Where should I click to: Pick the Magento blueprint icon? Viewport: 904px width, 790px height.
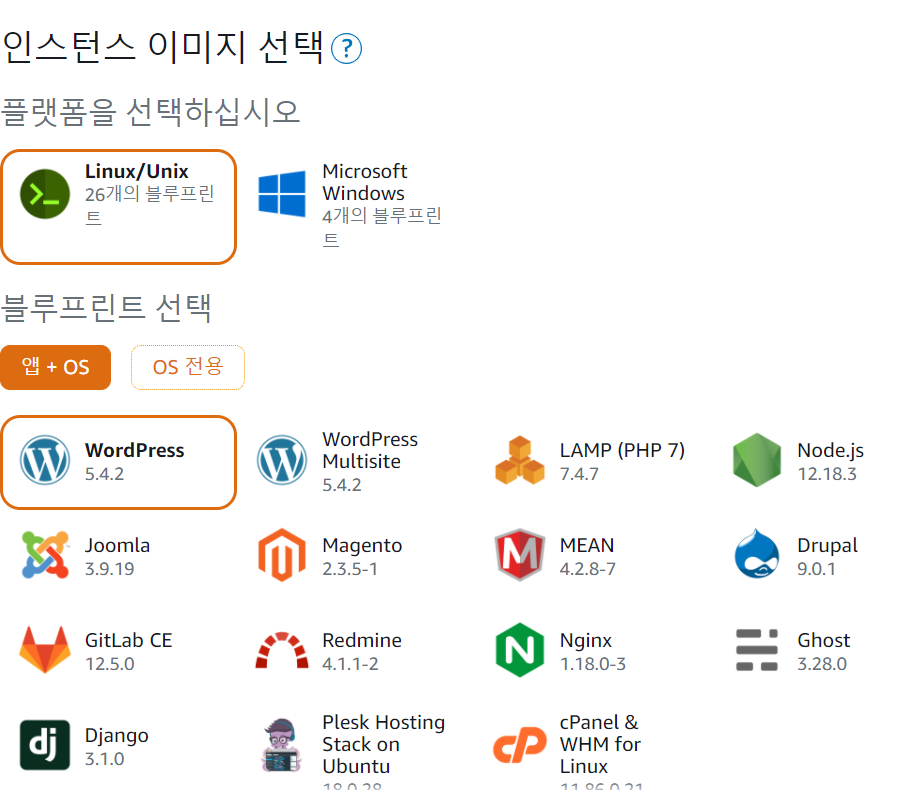(x=282, y=556)
